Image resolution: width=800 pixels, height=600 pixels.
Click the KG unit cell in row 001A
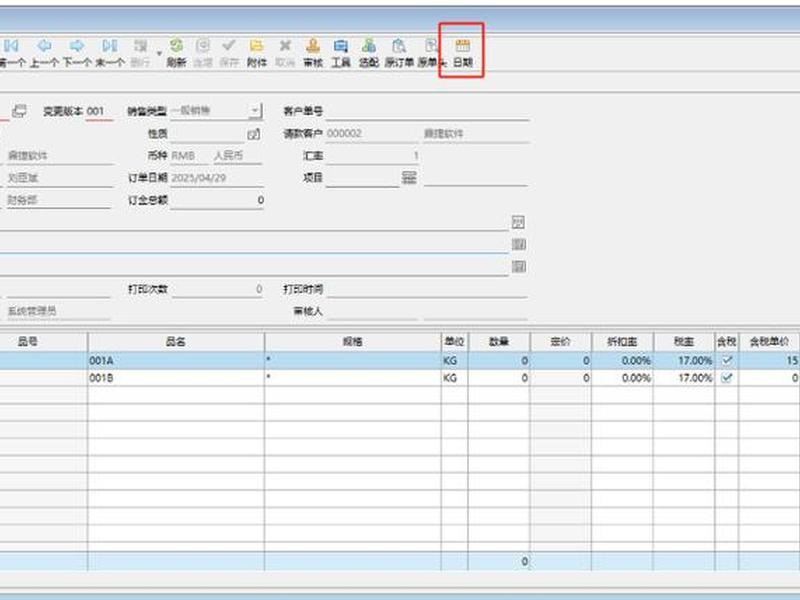454,361
